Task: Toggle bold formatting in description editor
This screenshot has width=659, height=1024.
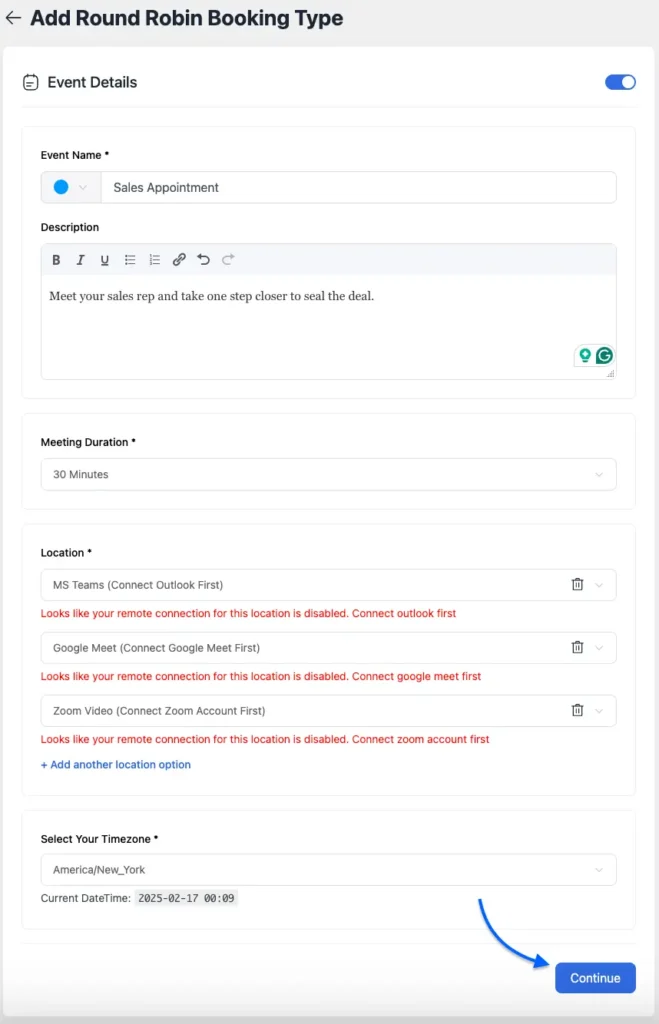Action: 56,260
